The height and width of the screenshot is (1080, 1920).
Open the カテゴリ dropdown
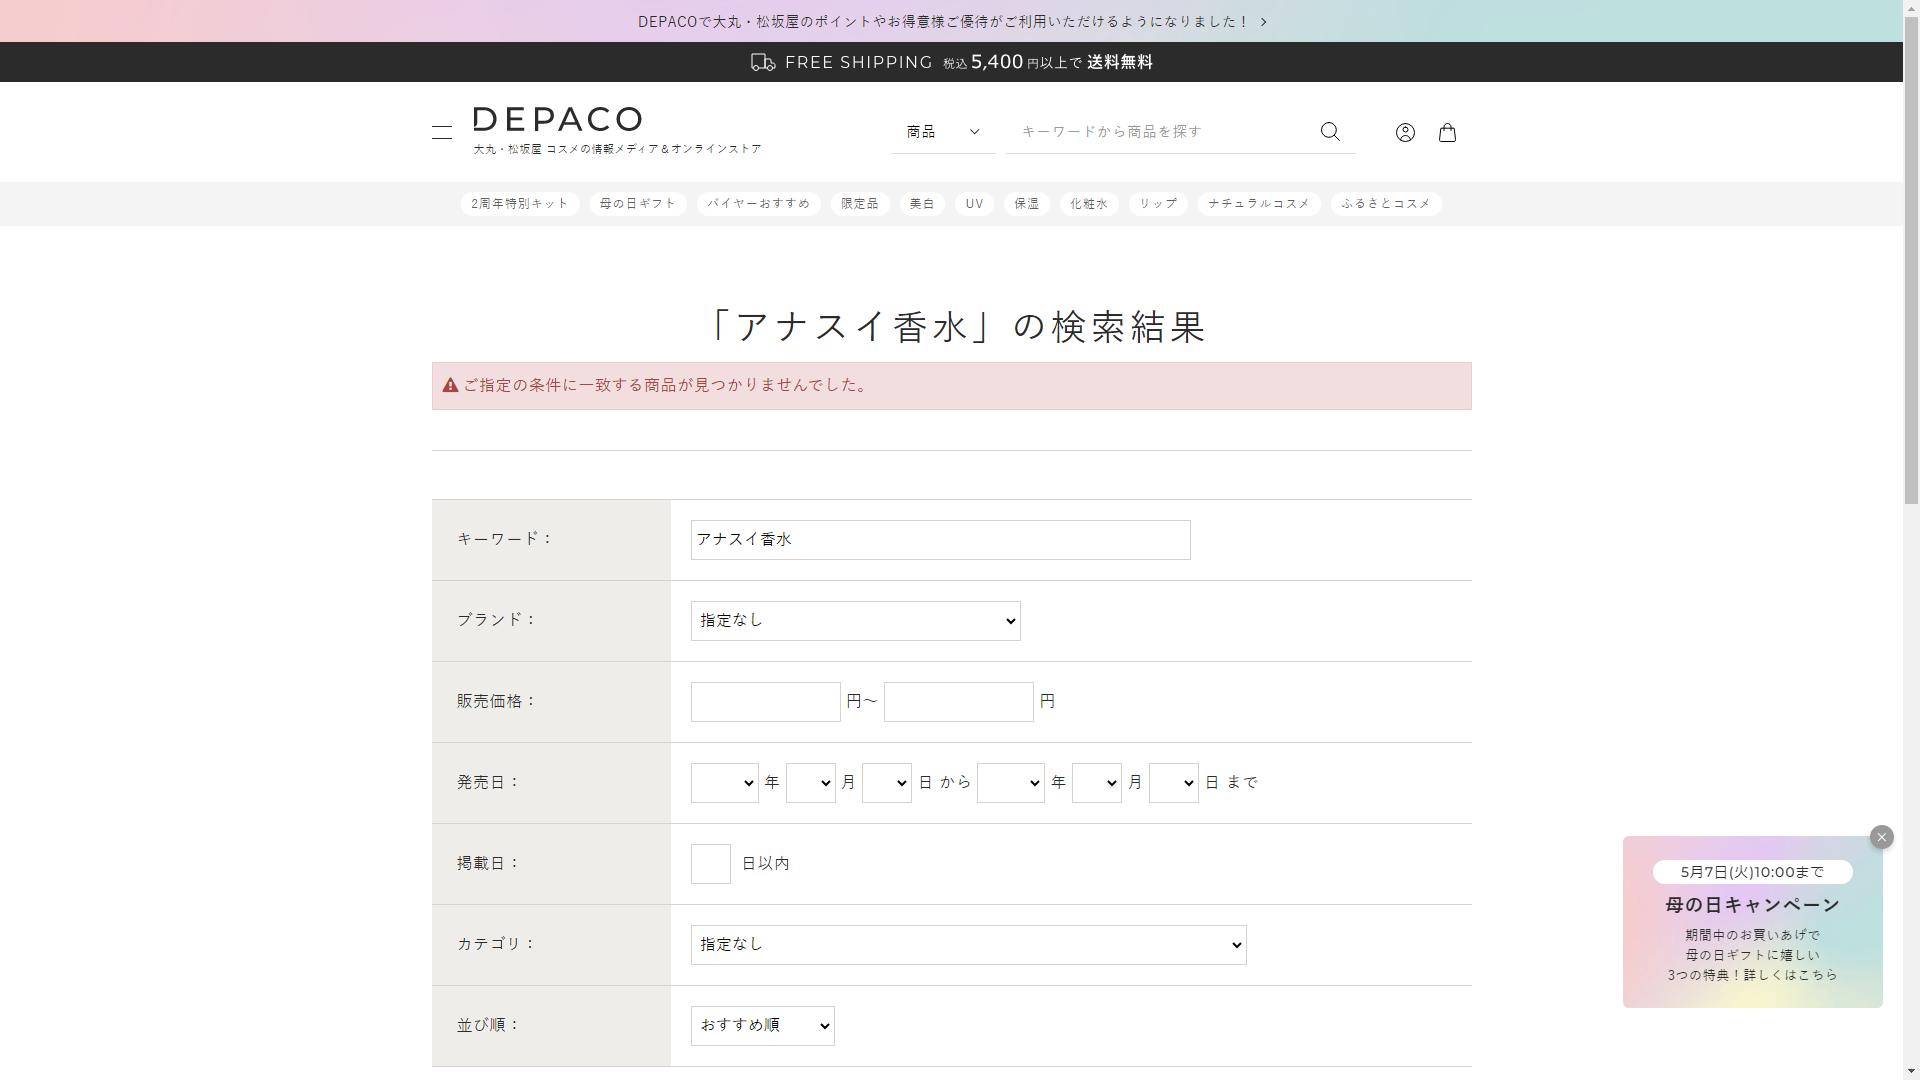[x=968, y=945]
